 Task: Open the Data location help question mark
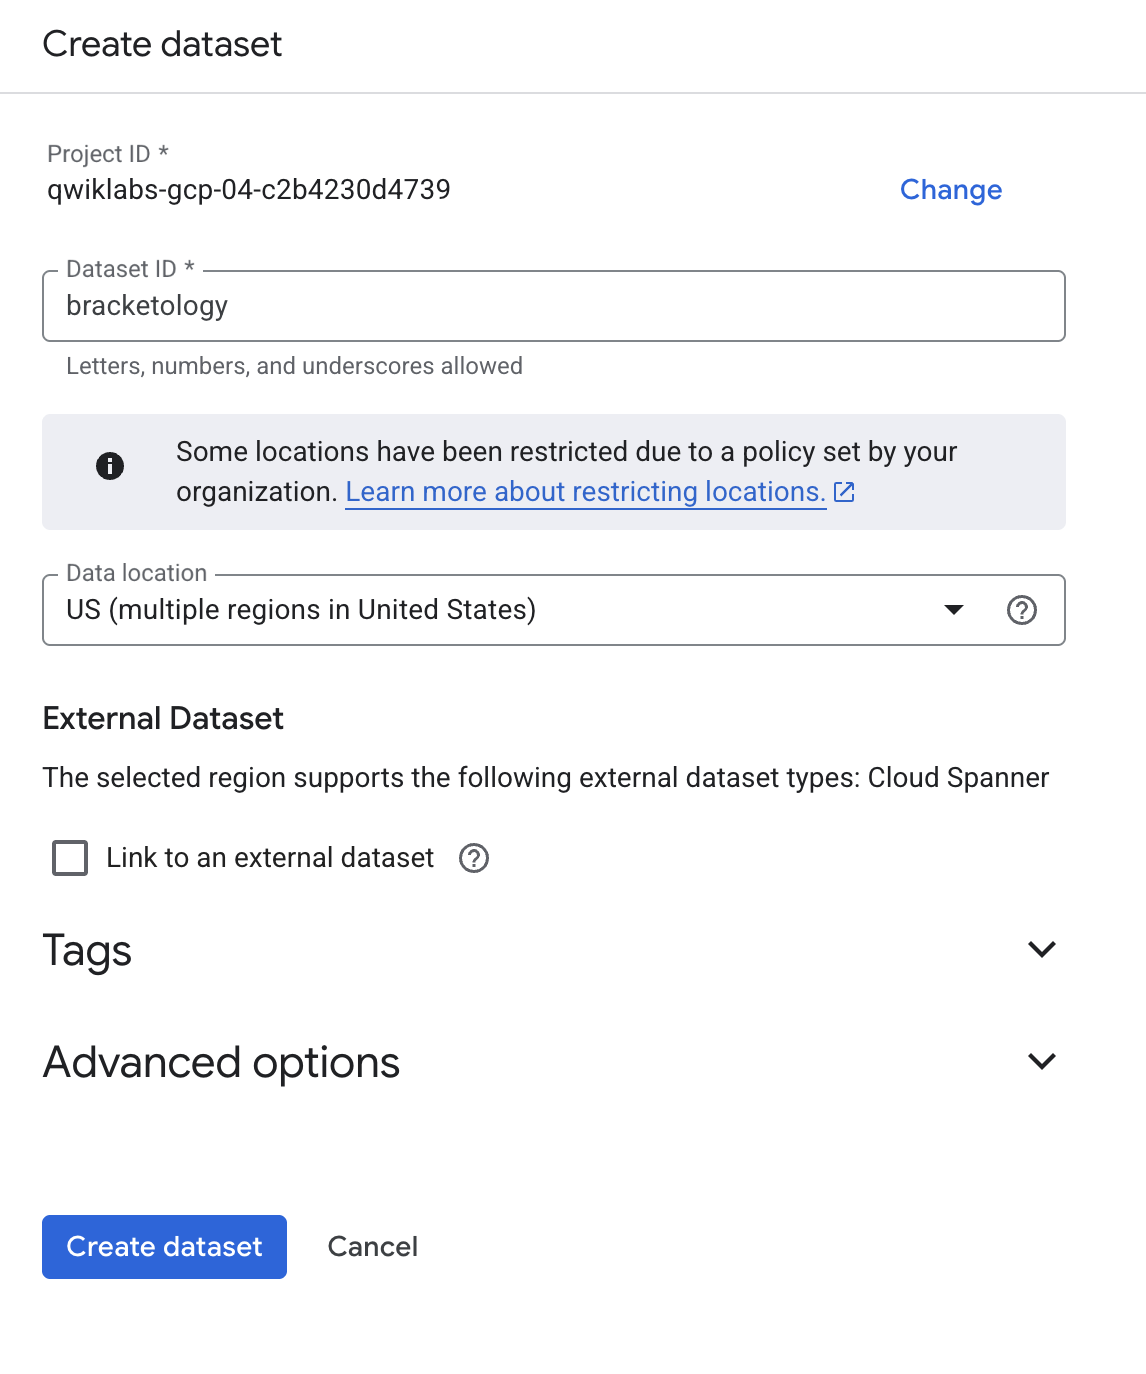1022,610
